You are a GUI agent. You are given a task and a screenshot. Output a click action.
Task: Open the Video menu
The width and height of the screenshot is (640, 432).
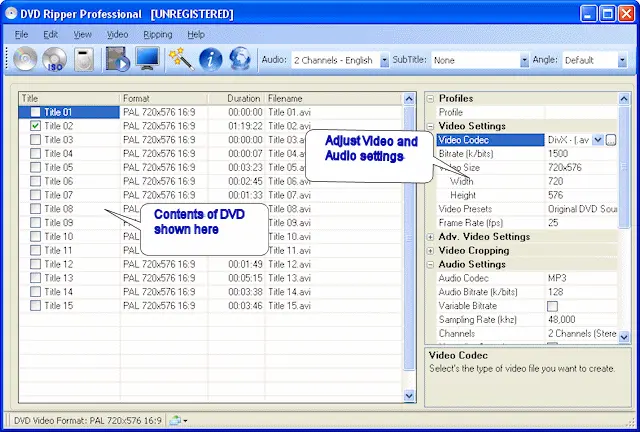click(118, 35)
